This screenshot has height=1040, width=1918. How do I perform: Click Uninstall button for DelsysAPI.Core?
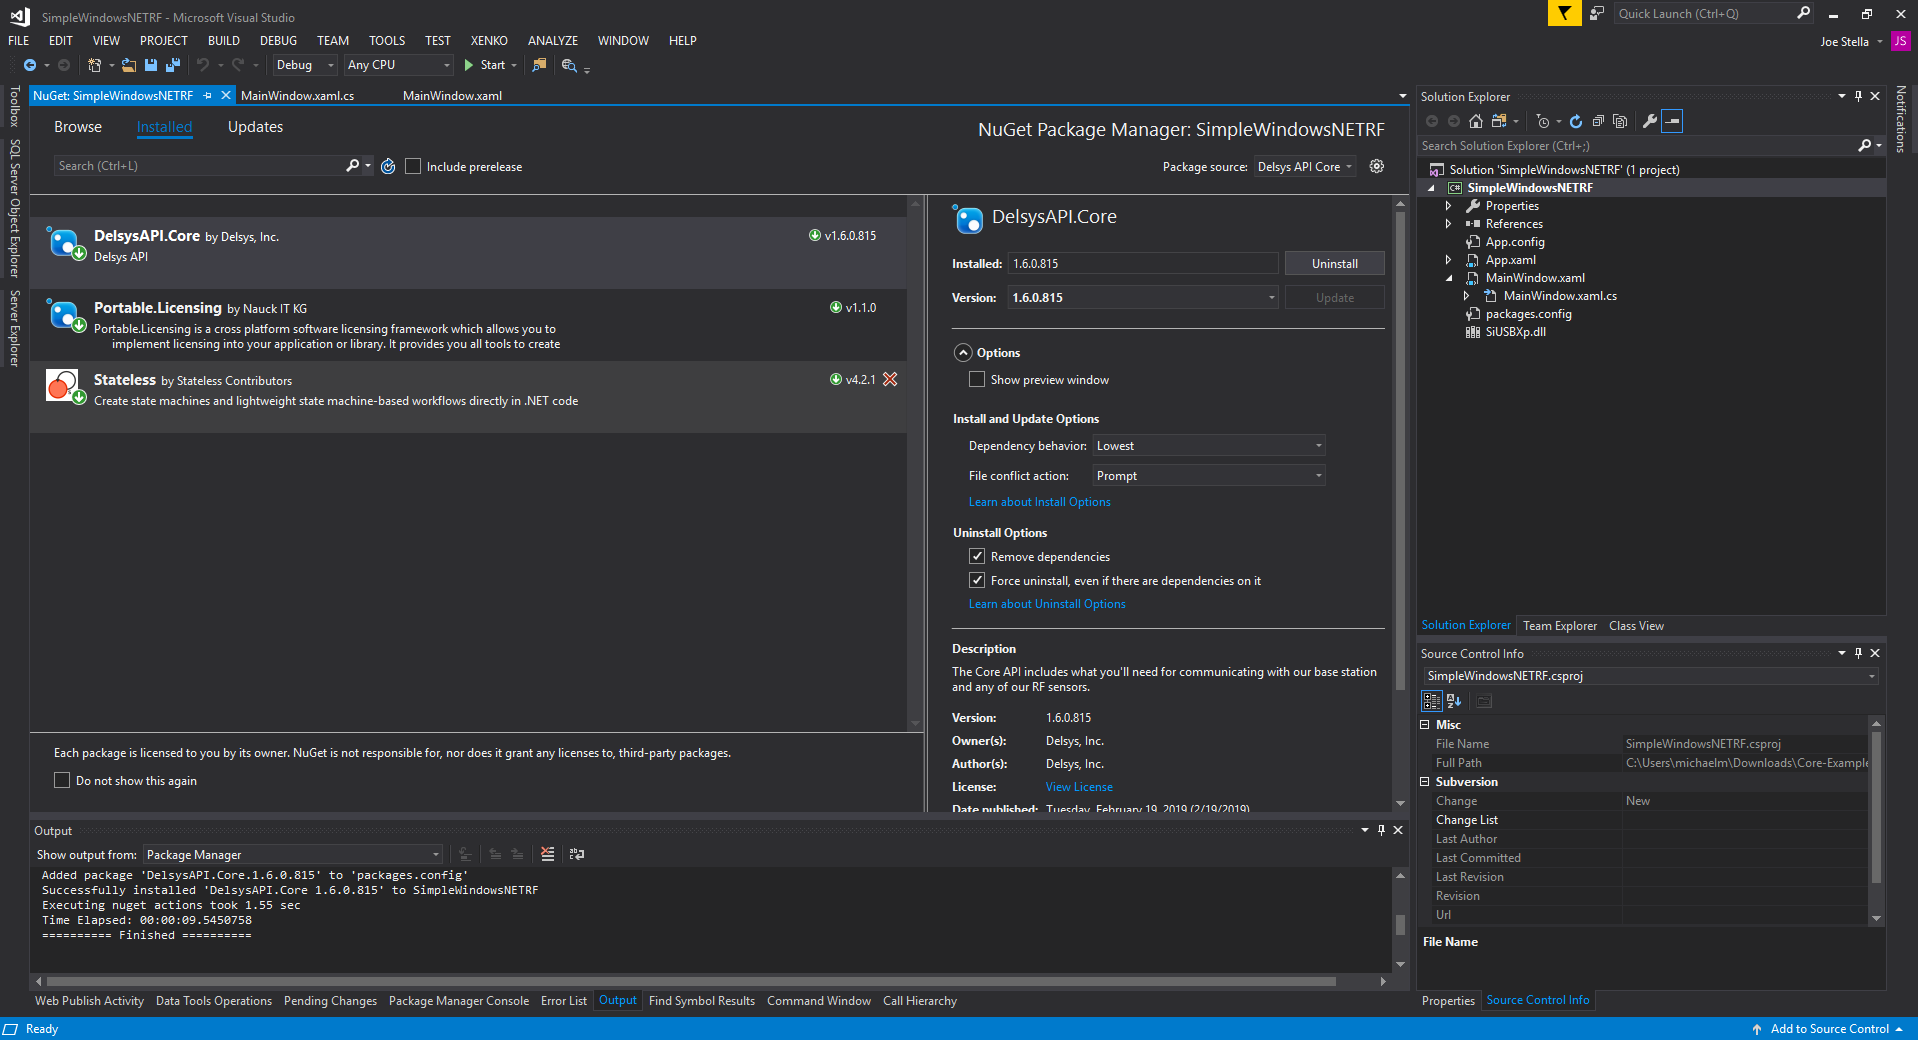point(1335,263)
